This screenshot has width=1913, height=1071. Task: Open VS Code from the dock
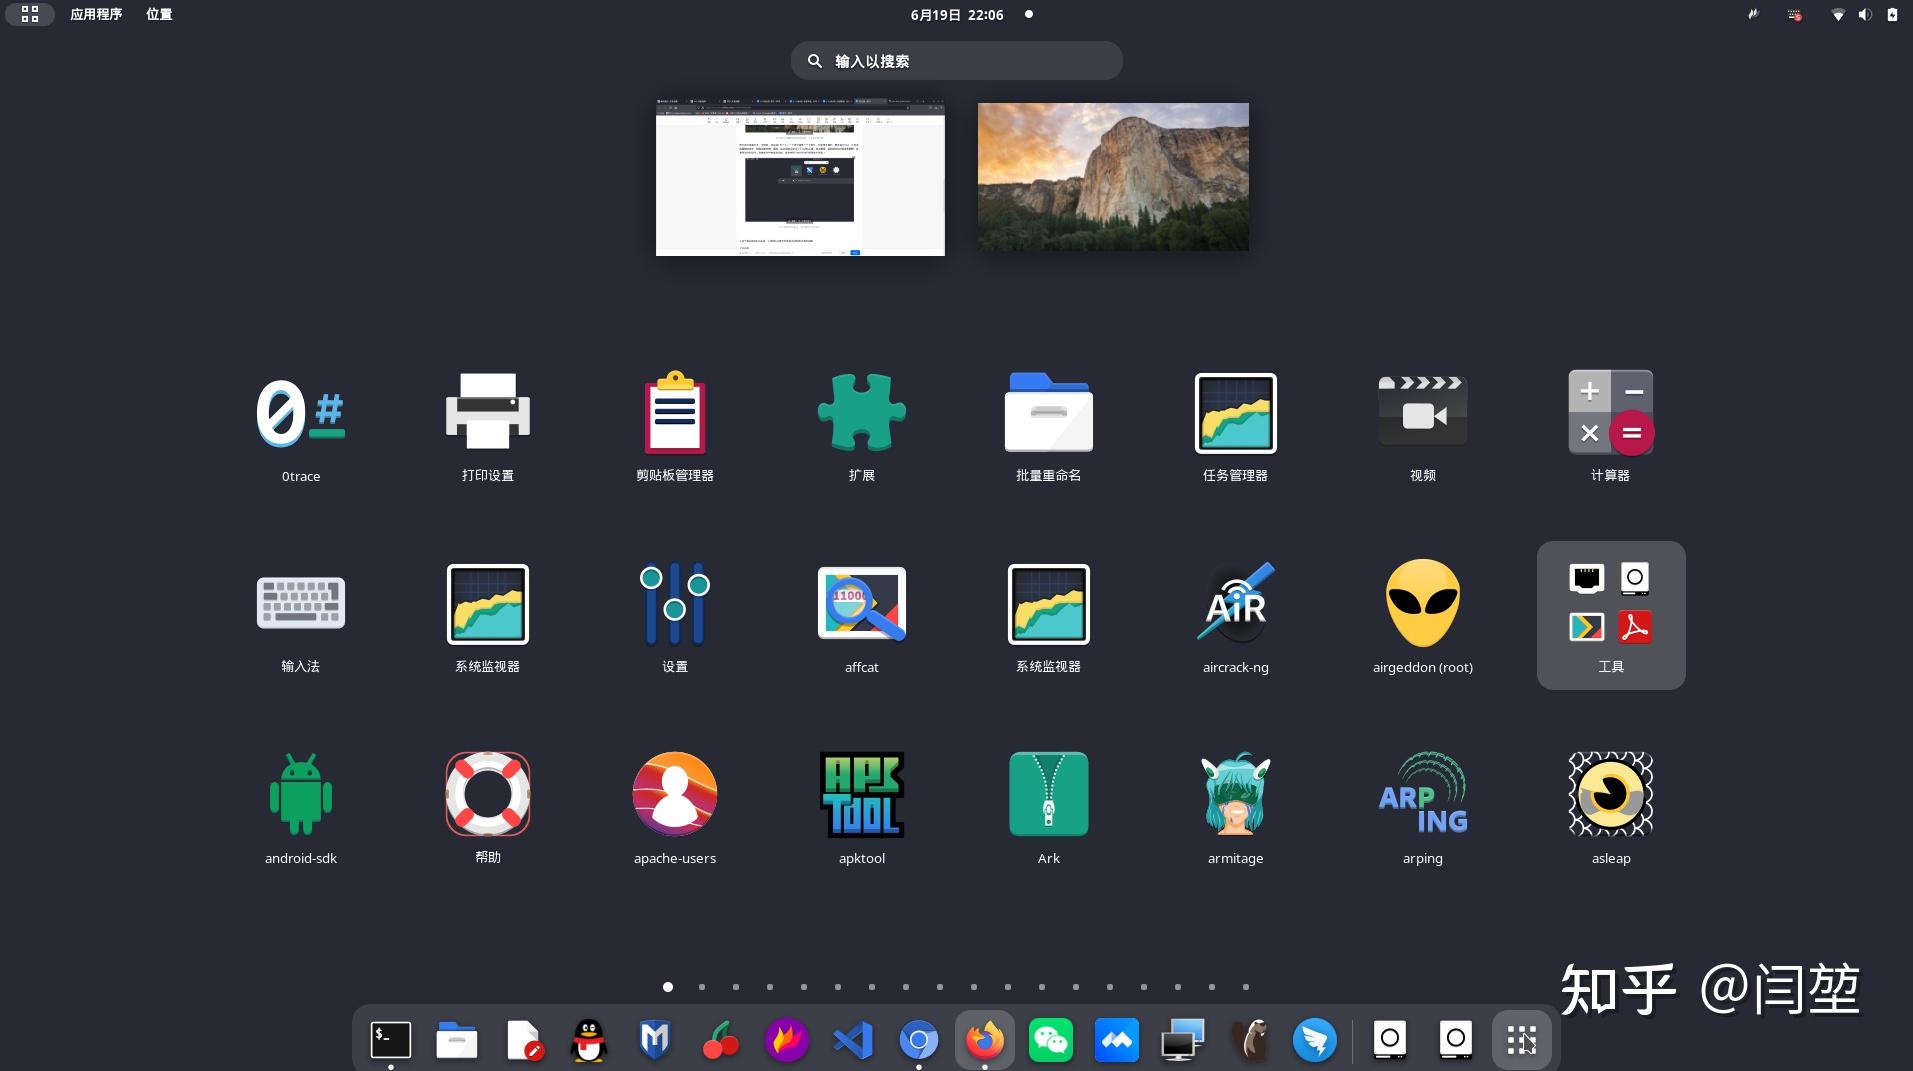tap(852, 1039)
